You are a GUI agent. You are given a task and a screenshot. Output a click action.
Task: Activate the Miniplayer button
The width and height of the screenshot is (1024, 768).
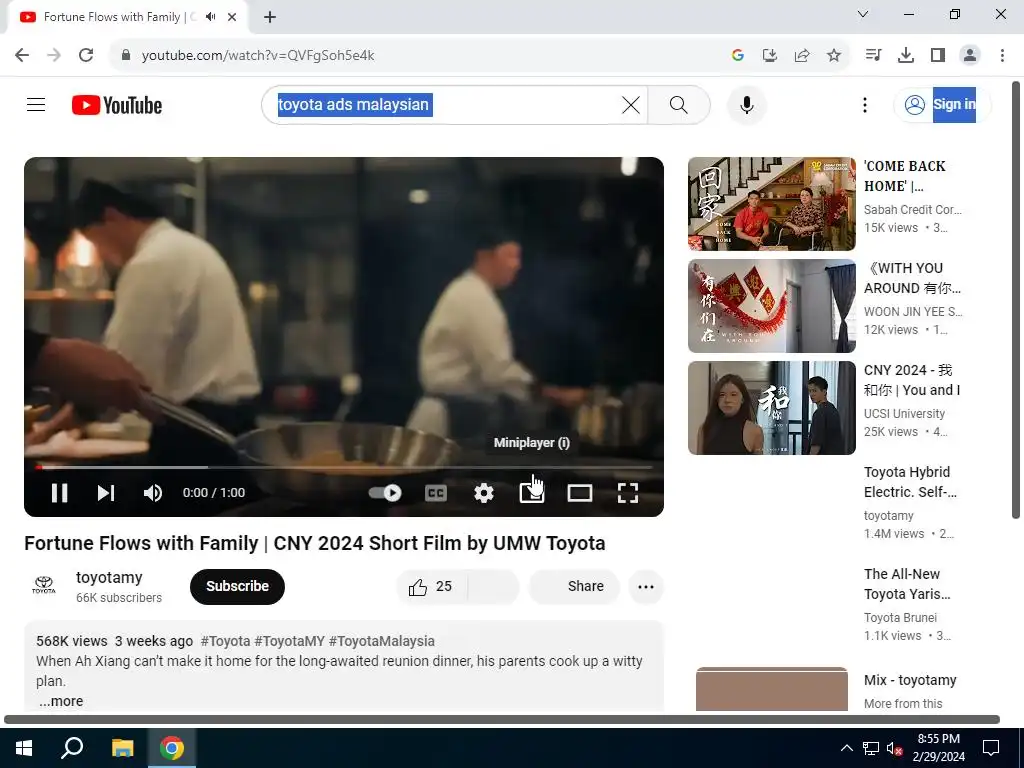point(532,493)
